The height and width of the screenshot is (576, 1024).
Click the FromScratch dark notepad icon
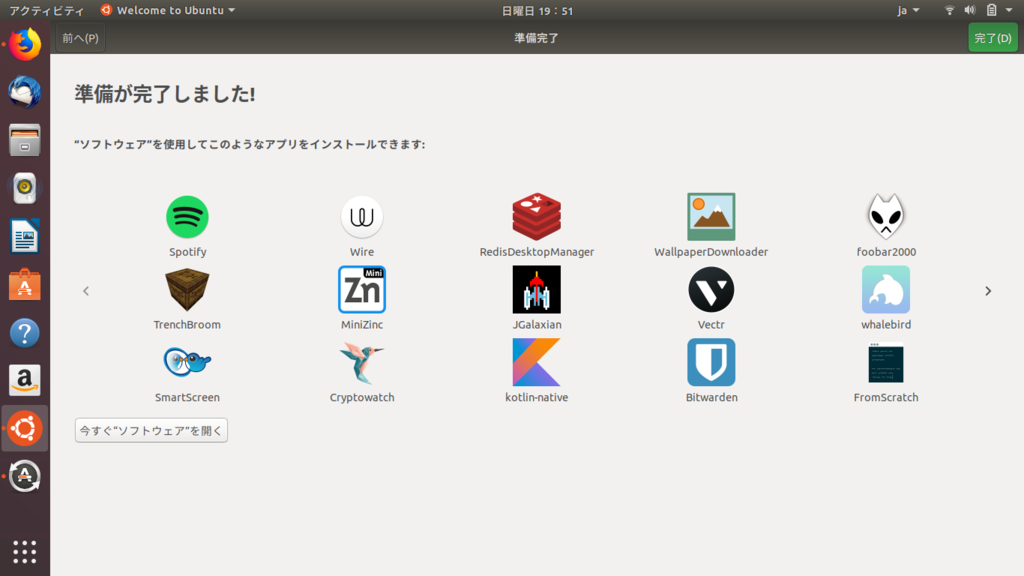pyautogui.click(x=886, y=362)
